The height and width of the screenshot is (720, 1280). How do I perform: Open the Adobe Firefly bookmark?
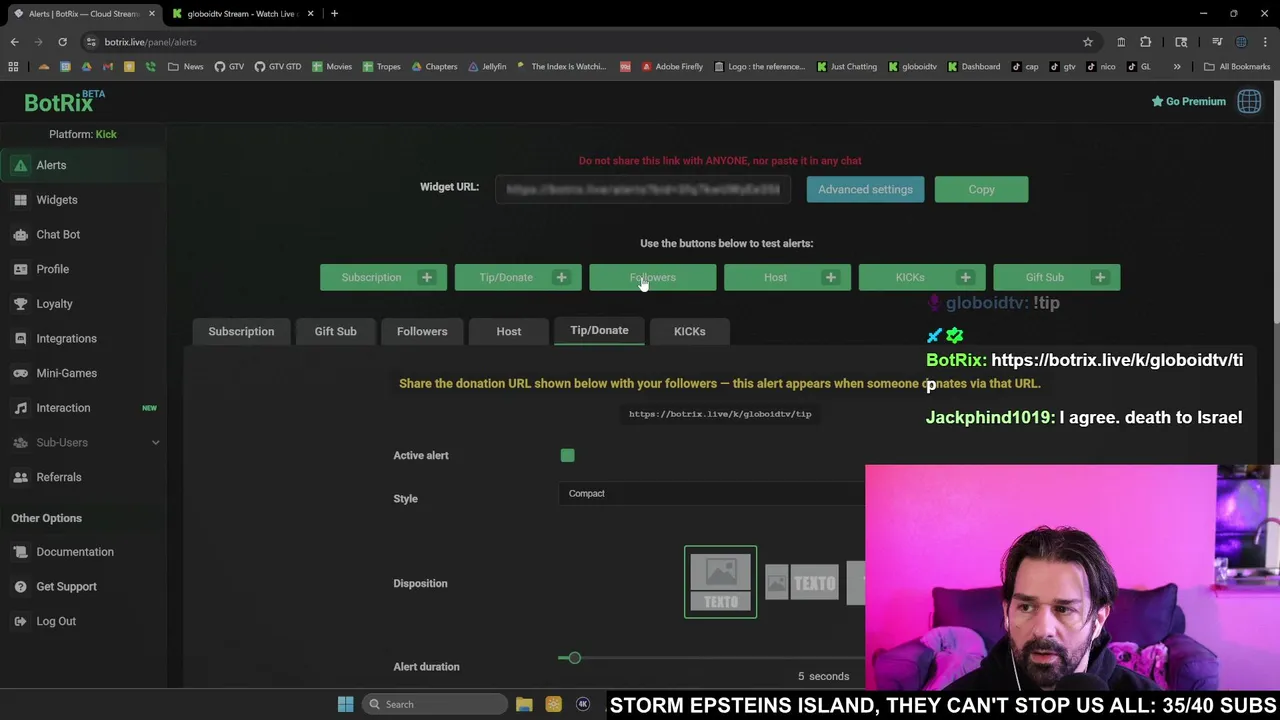(672, 67)
